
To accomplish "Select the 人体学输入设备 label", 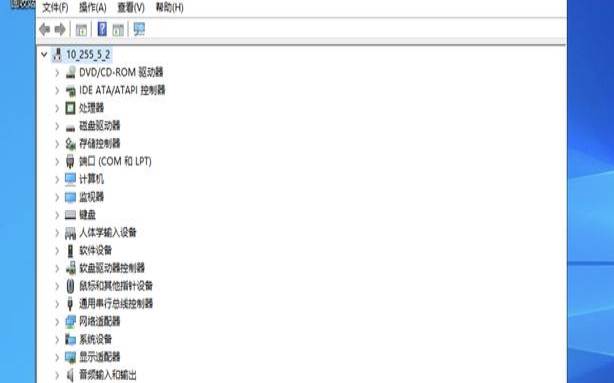I will click(x=108, y=233).
